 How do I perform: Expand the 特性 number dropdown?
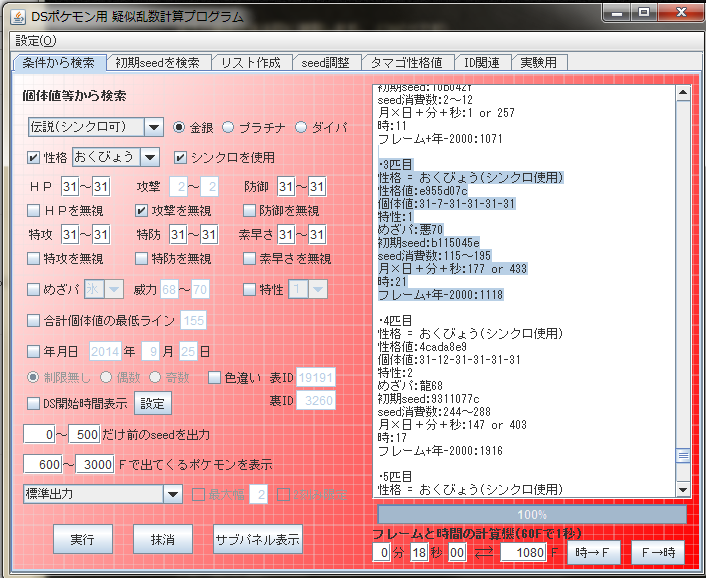[x=318, y=289]
